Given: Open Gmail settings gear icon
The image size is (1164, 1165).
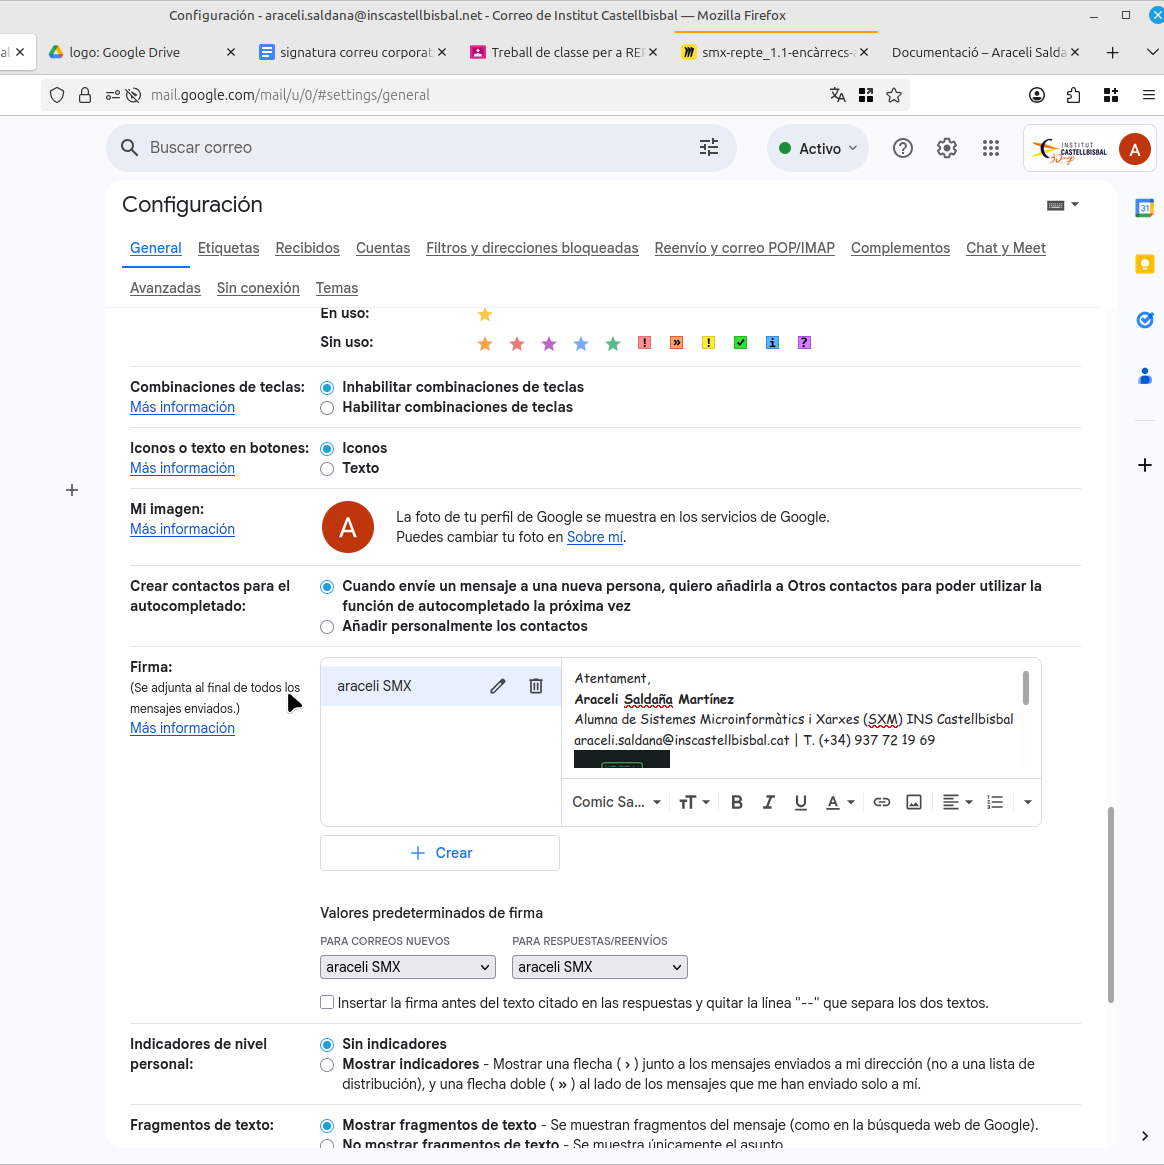Looking at the screenshot, I should point(947,148).
